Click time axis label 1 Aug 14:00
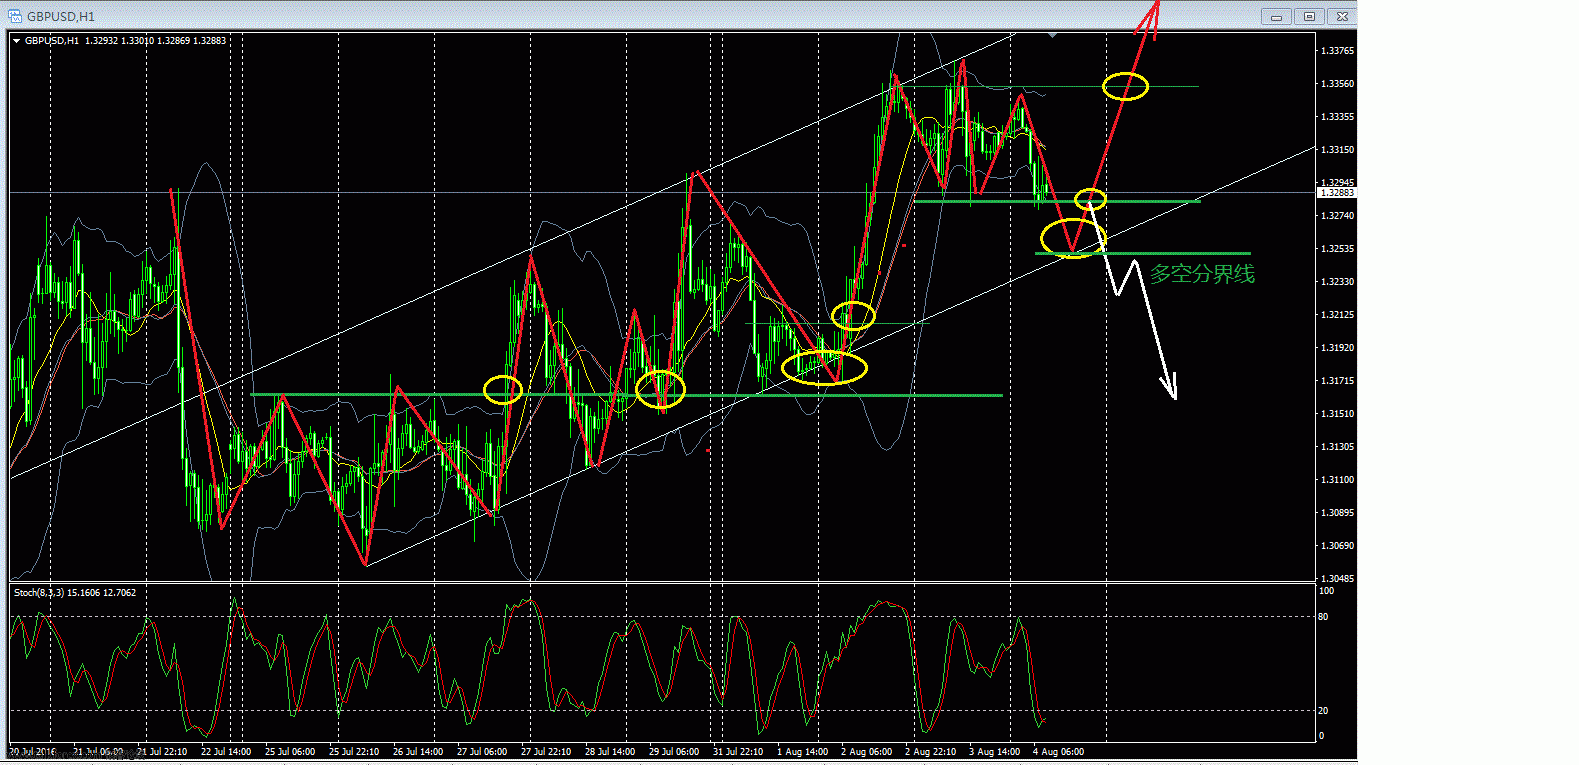 tap(802, 751)
